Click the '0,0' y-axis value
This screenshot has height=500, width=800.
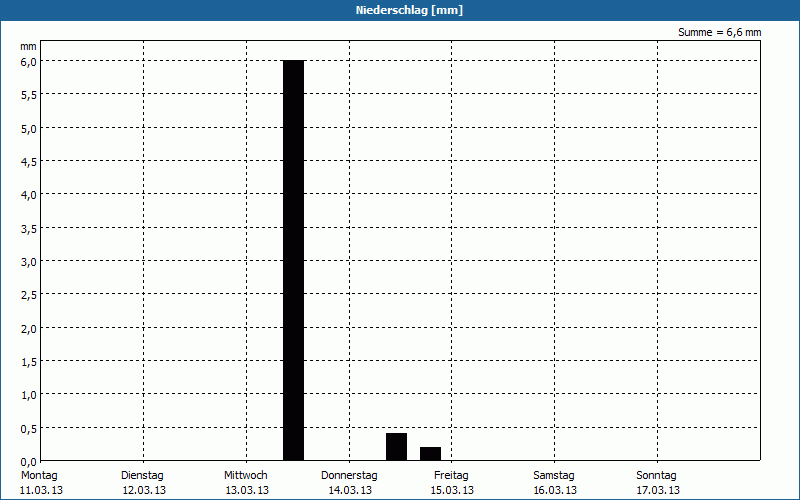pos(29,462)
